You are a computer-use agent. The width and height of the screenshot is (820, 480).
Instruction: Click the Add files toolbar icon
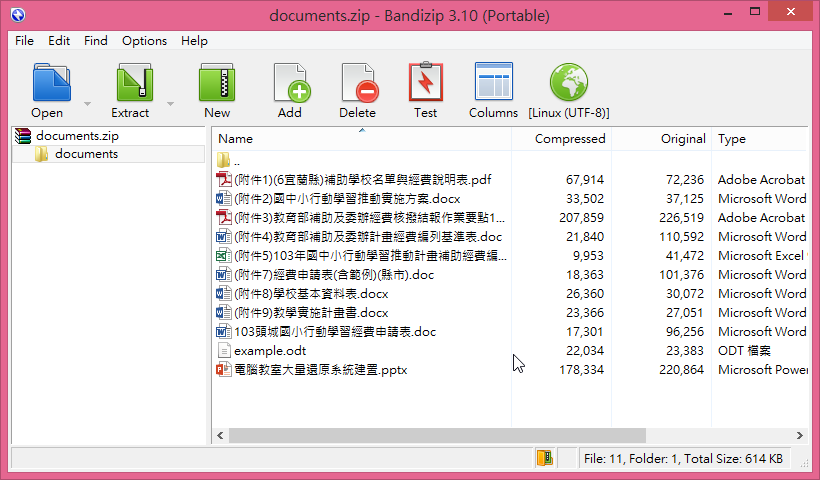click(x=291, y=83)
